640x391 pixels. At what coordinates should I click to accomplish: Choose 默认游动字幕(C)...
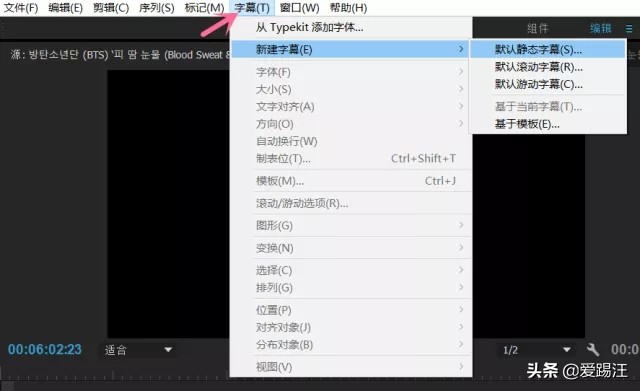548,84
